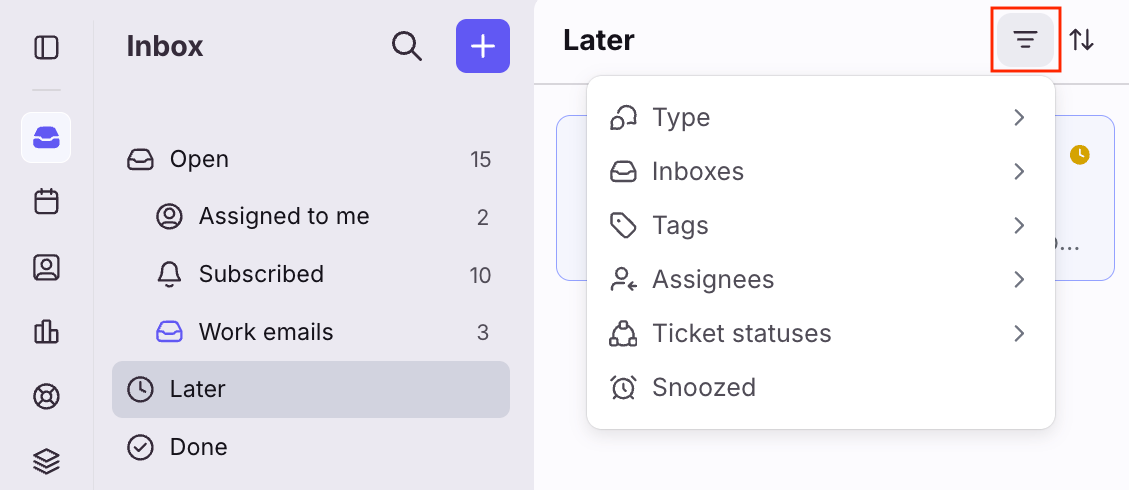
Task: Click the purple plus compose button
Action: 483,46
